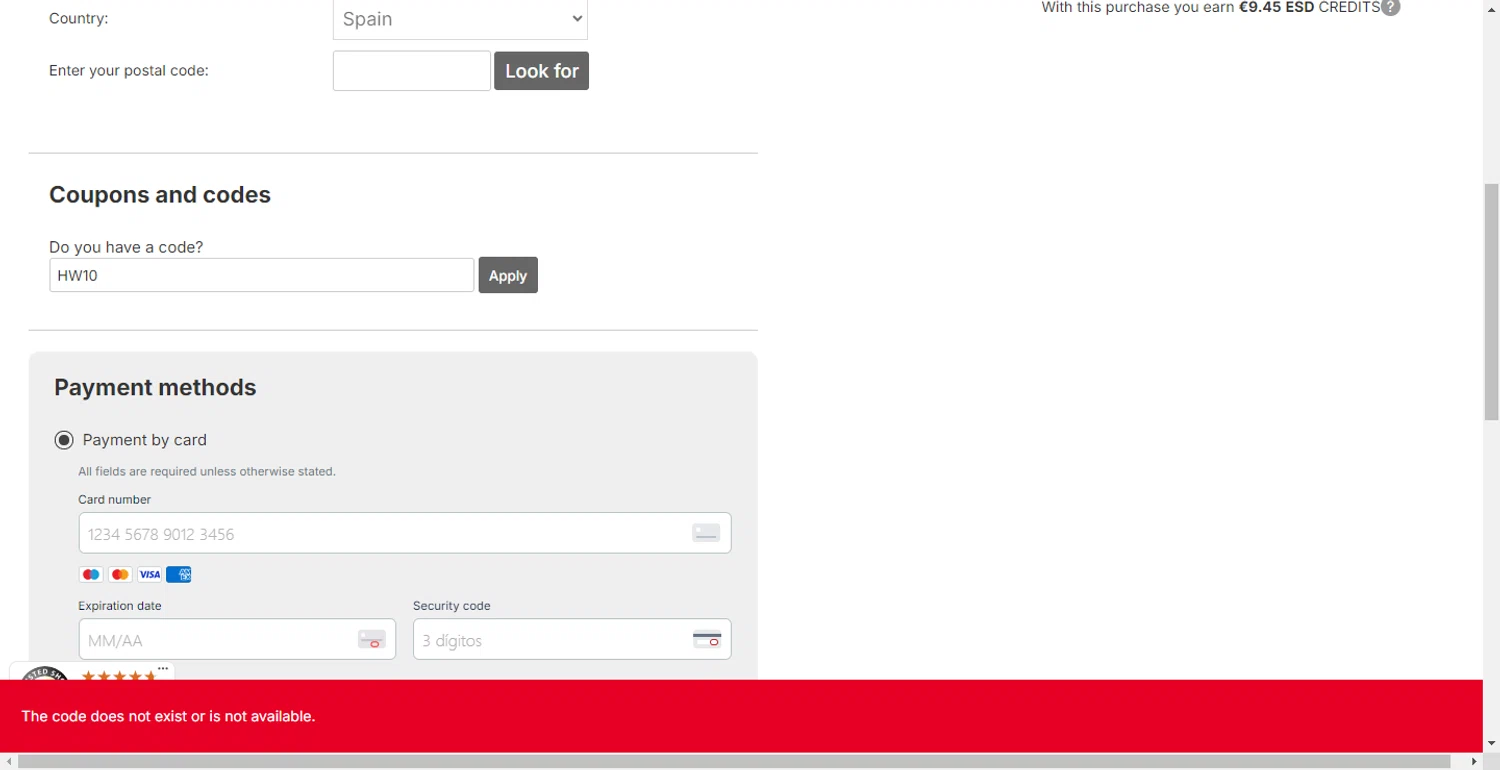Image resolution: width=1500 pixels, height=770 pixels.
Task: Click the Mastercard logo
Action: pos(120,574)
